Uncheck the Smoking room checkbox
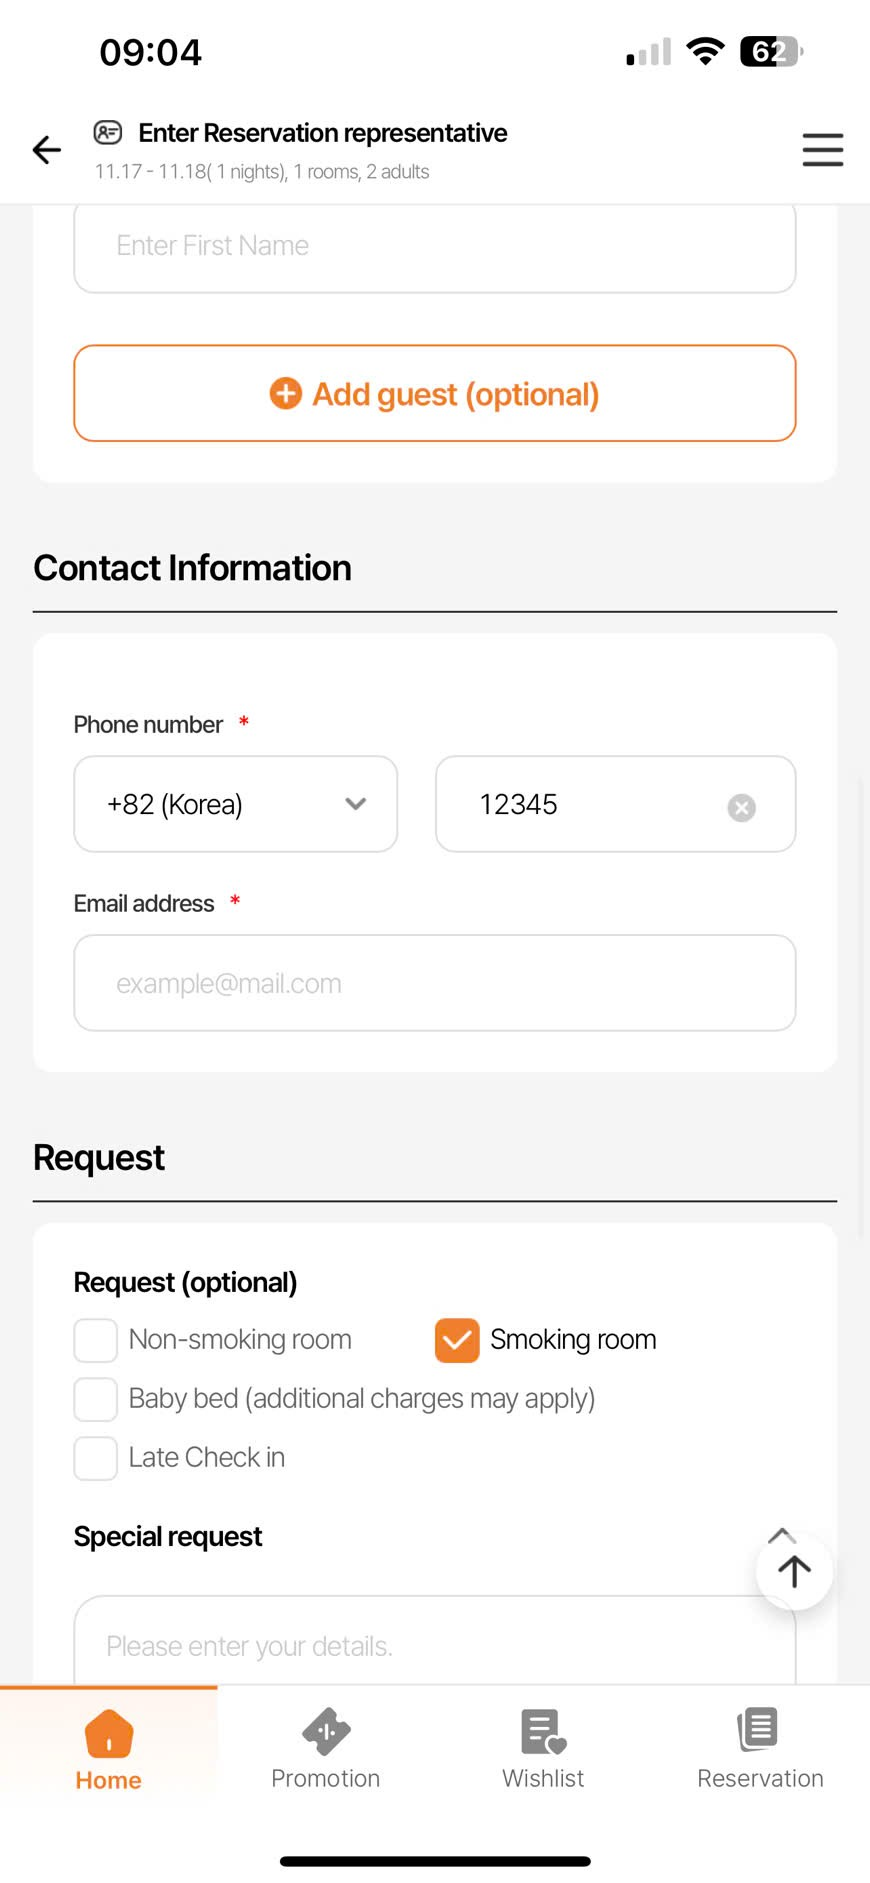Image resolution: width=870 pixels, height=1883 pixels. point(457,1340)
